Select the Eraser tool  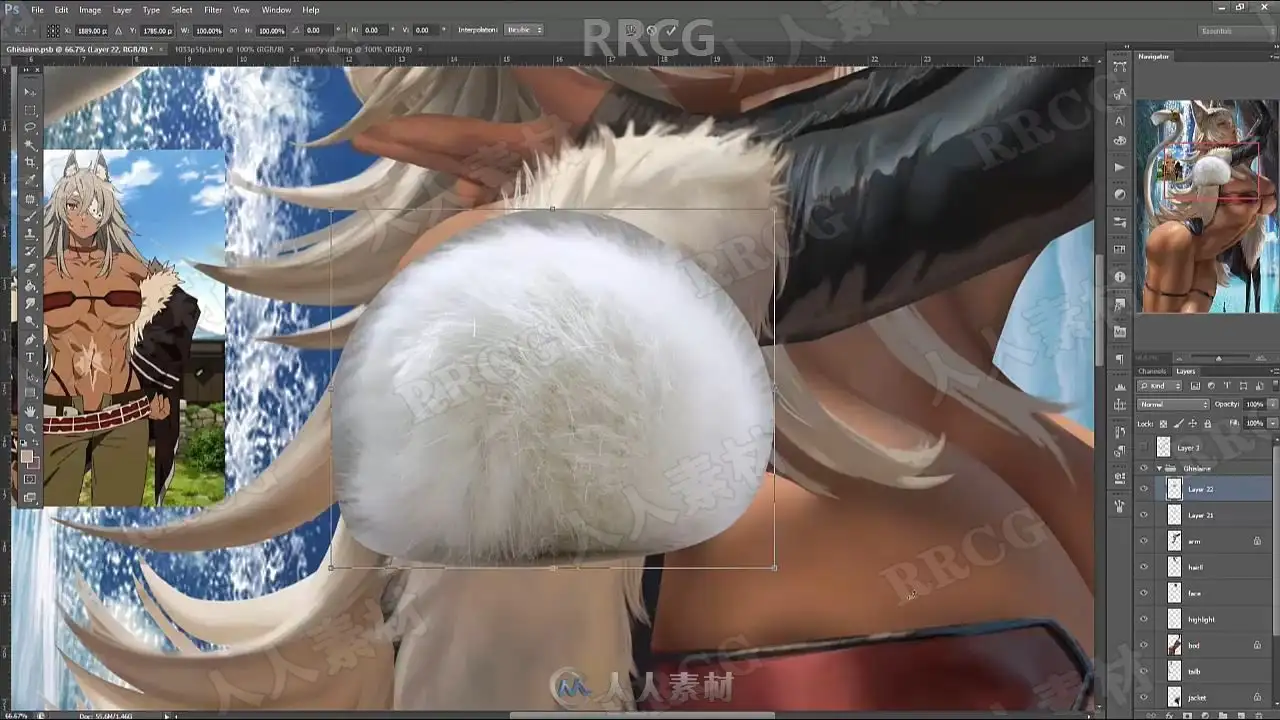coord(30,269)
